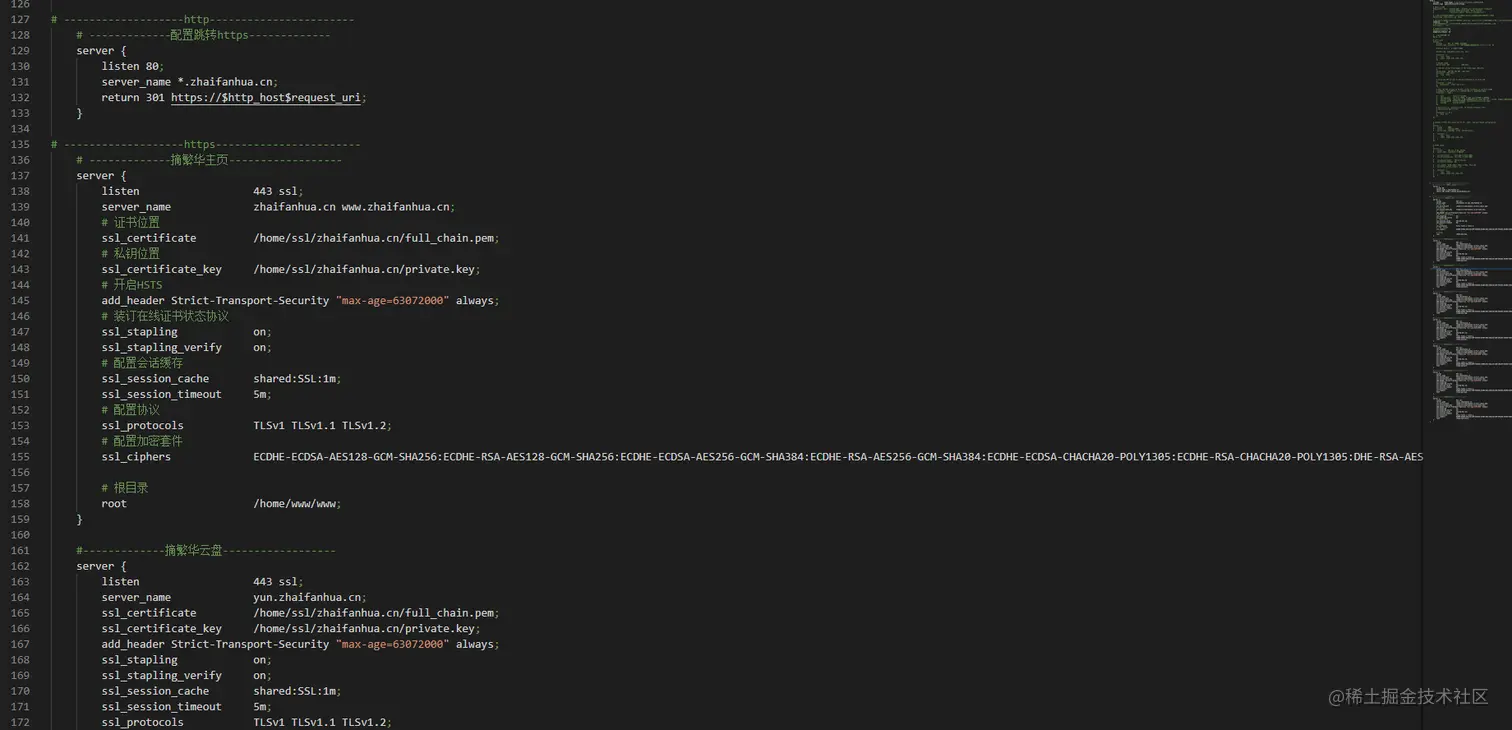
Task: Click 'ssl_stapling_verify' on line 148
Action: (161, 348)
